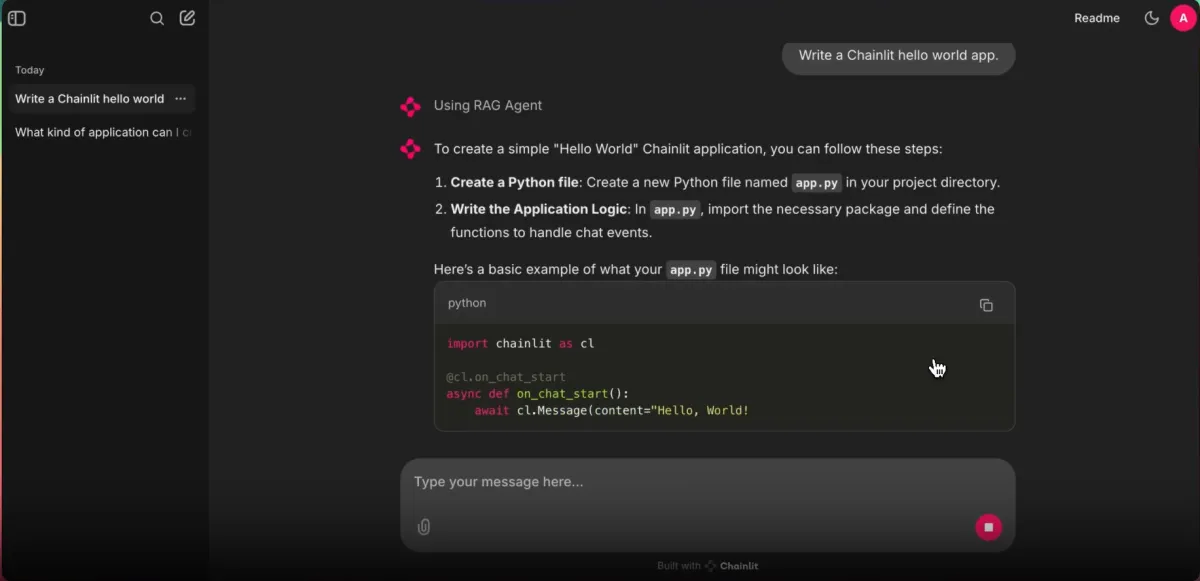Click the '@cl.on_chat_start' decorator line
This screenshot has height=581, width=1200.
[x=506, y=377]
